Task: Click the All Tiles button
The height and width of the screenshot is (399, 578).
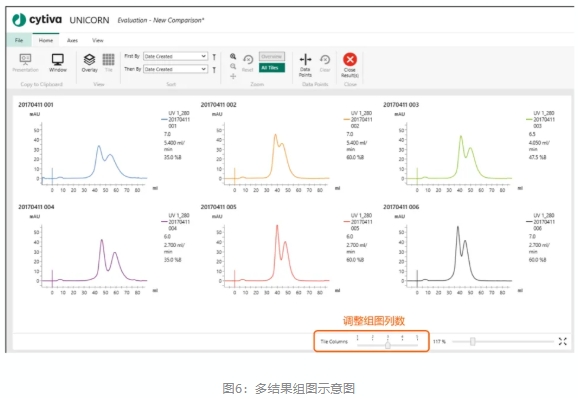Action: [x=272, y=68]
